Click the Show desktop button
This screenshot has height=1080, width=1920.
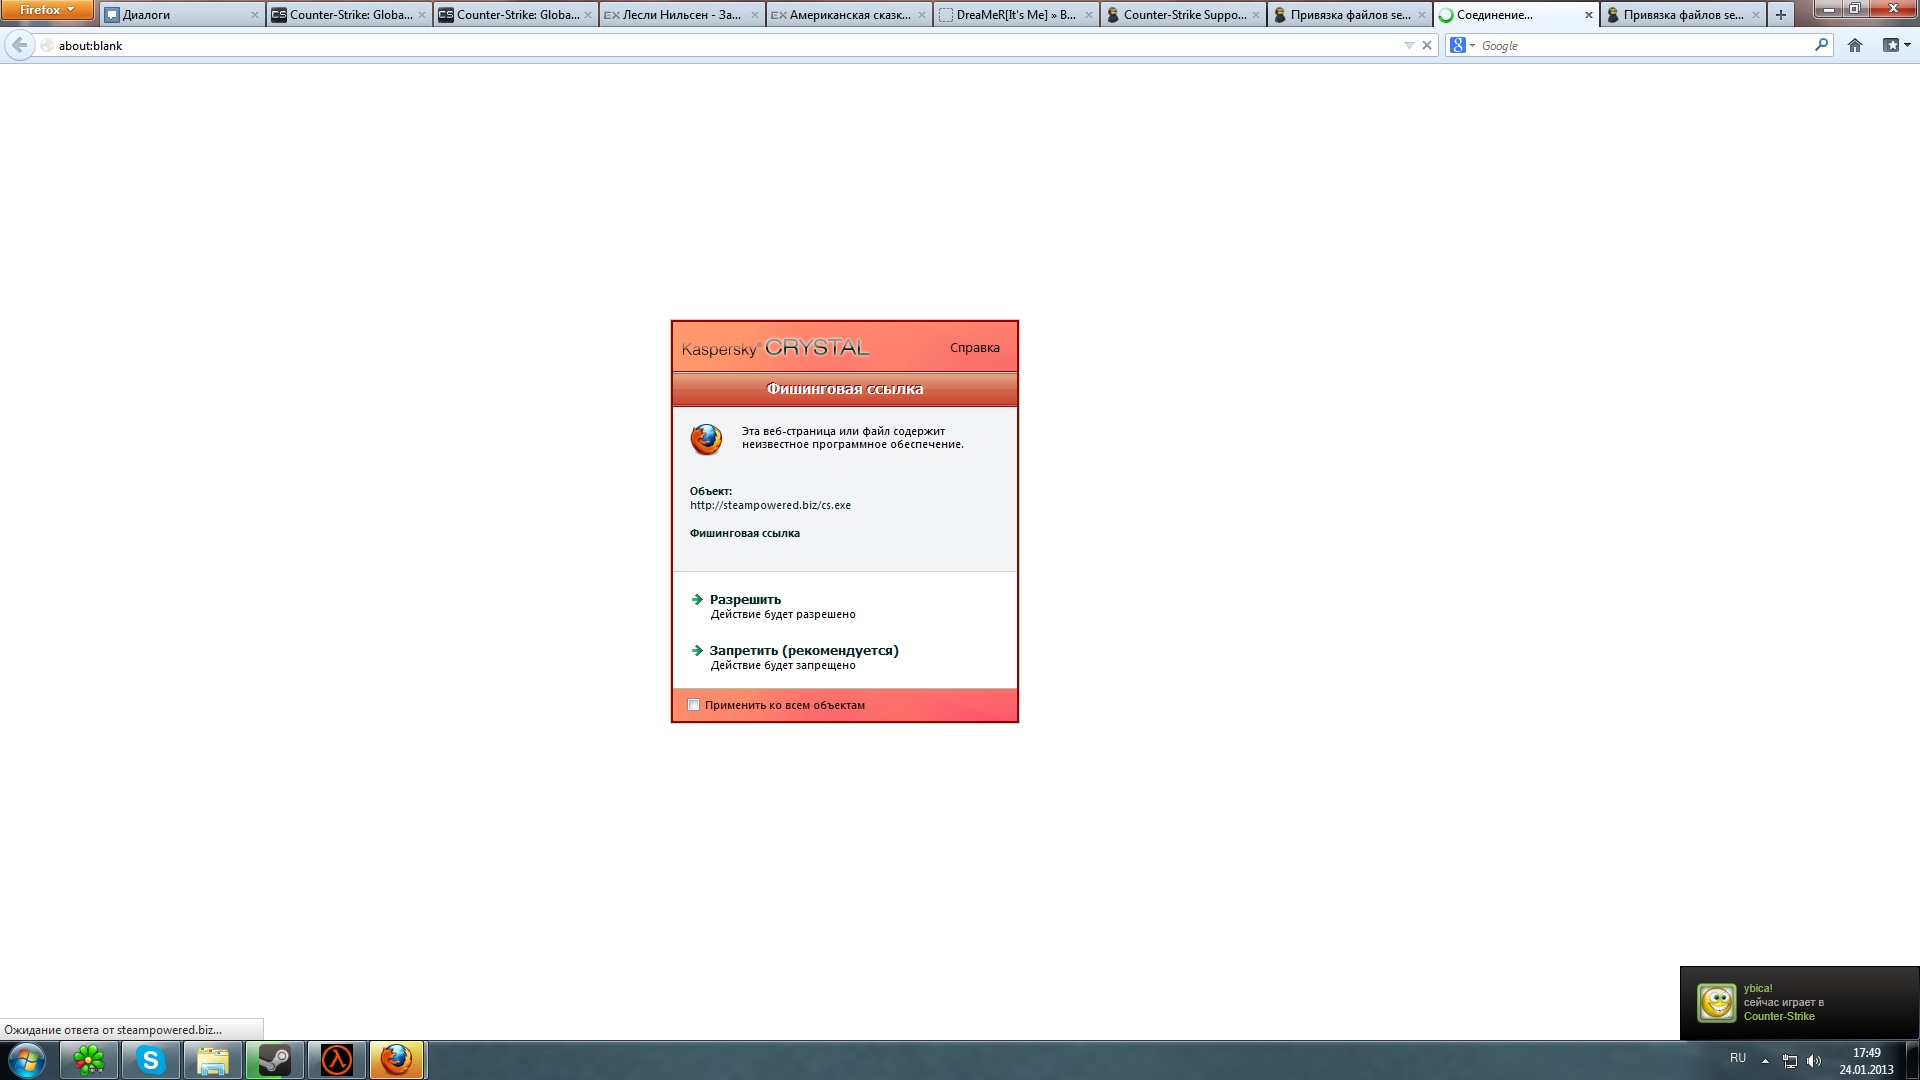[x=1912, y=1060]
